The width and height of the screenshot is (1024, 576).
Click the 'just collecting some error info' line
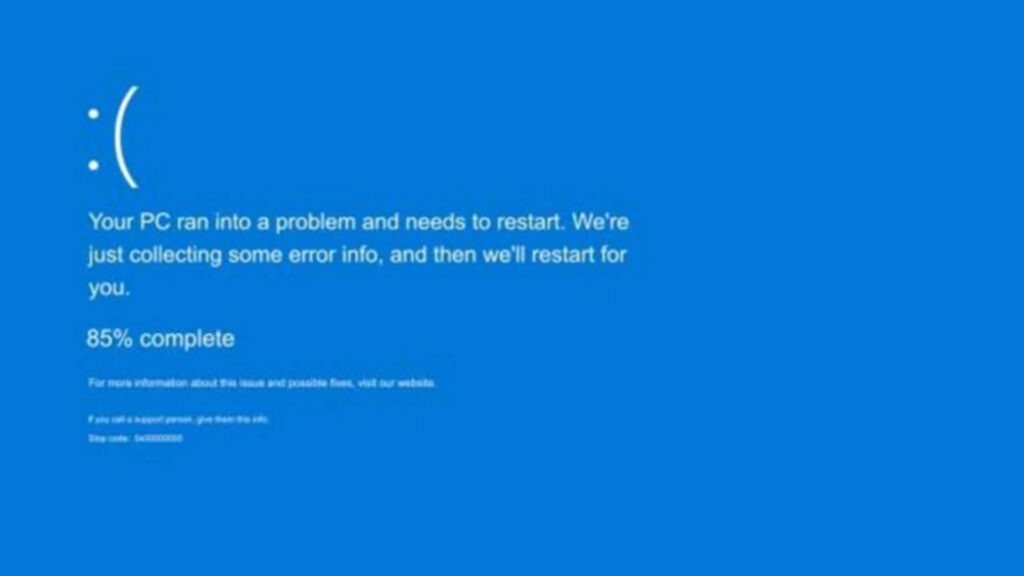[x=357, y=255]
